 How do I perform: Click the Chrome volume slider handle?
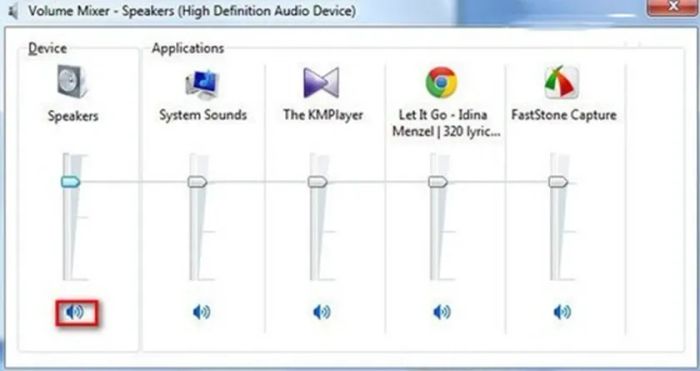tap(438, 182)
